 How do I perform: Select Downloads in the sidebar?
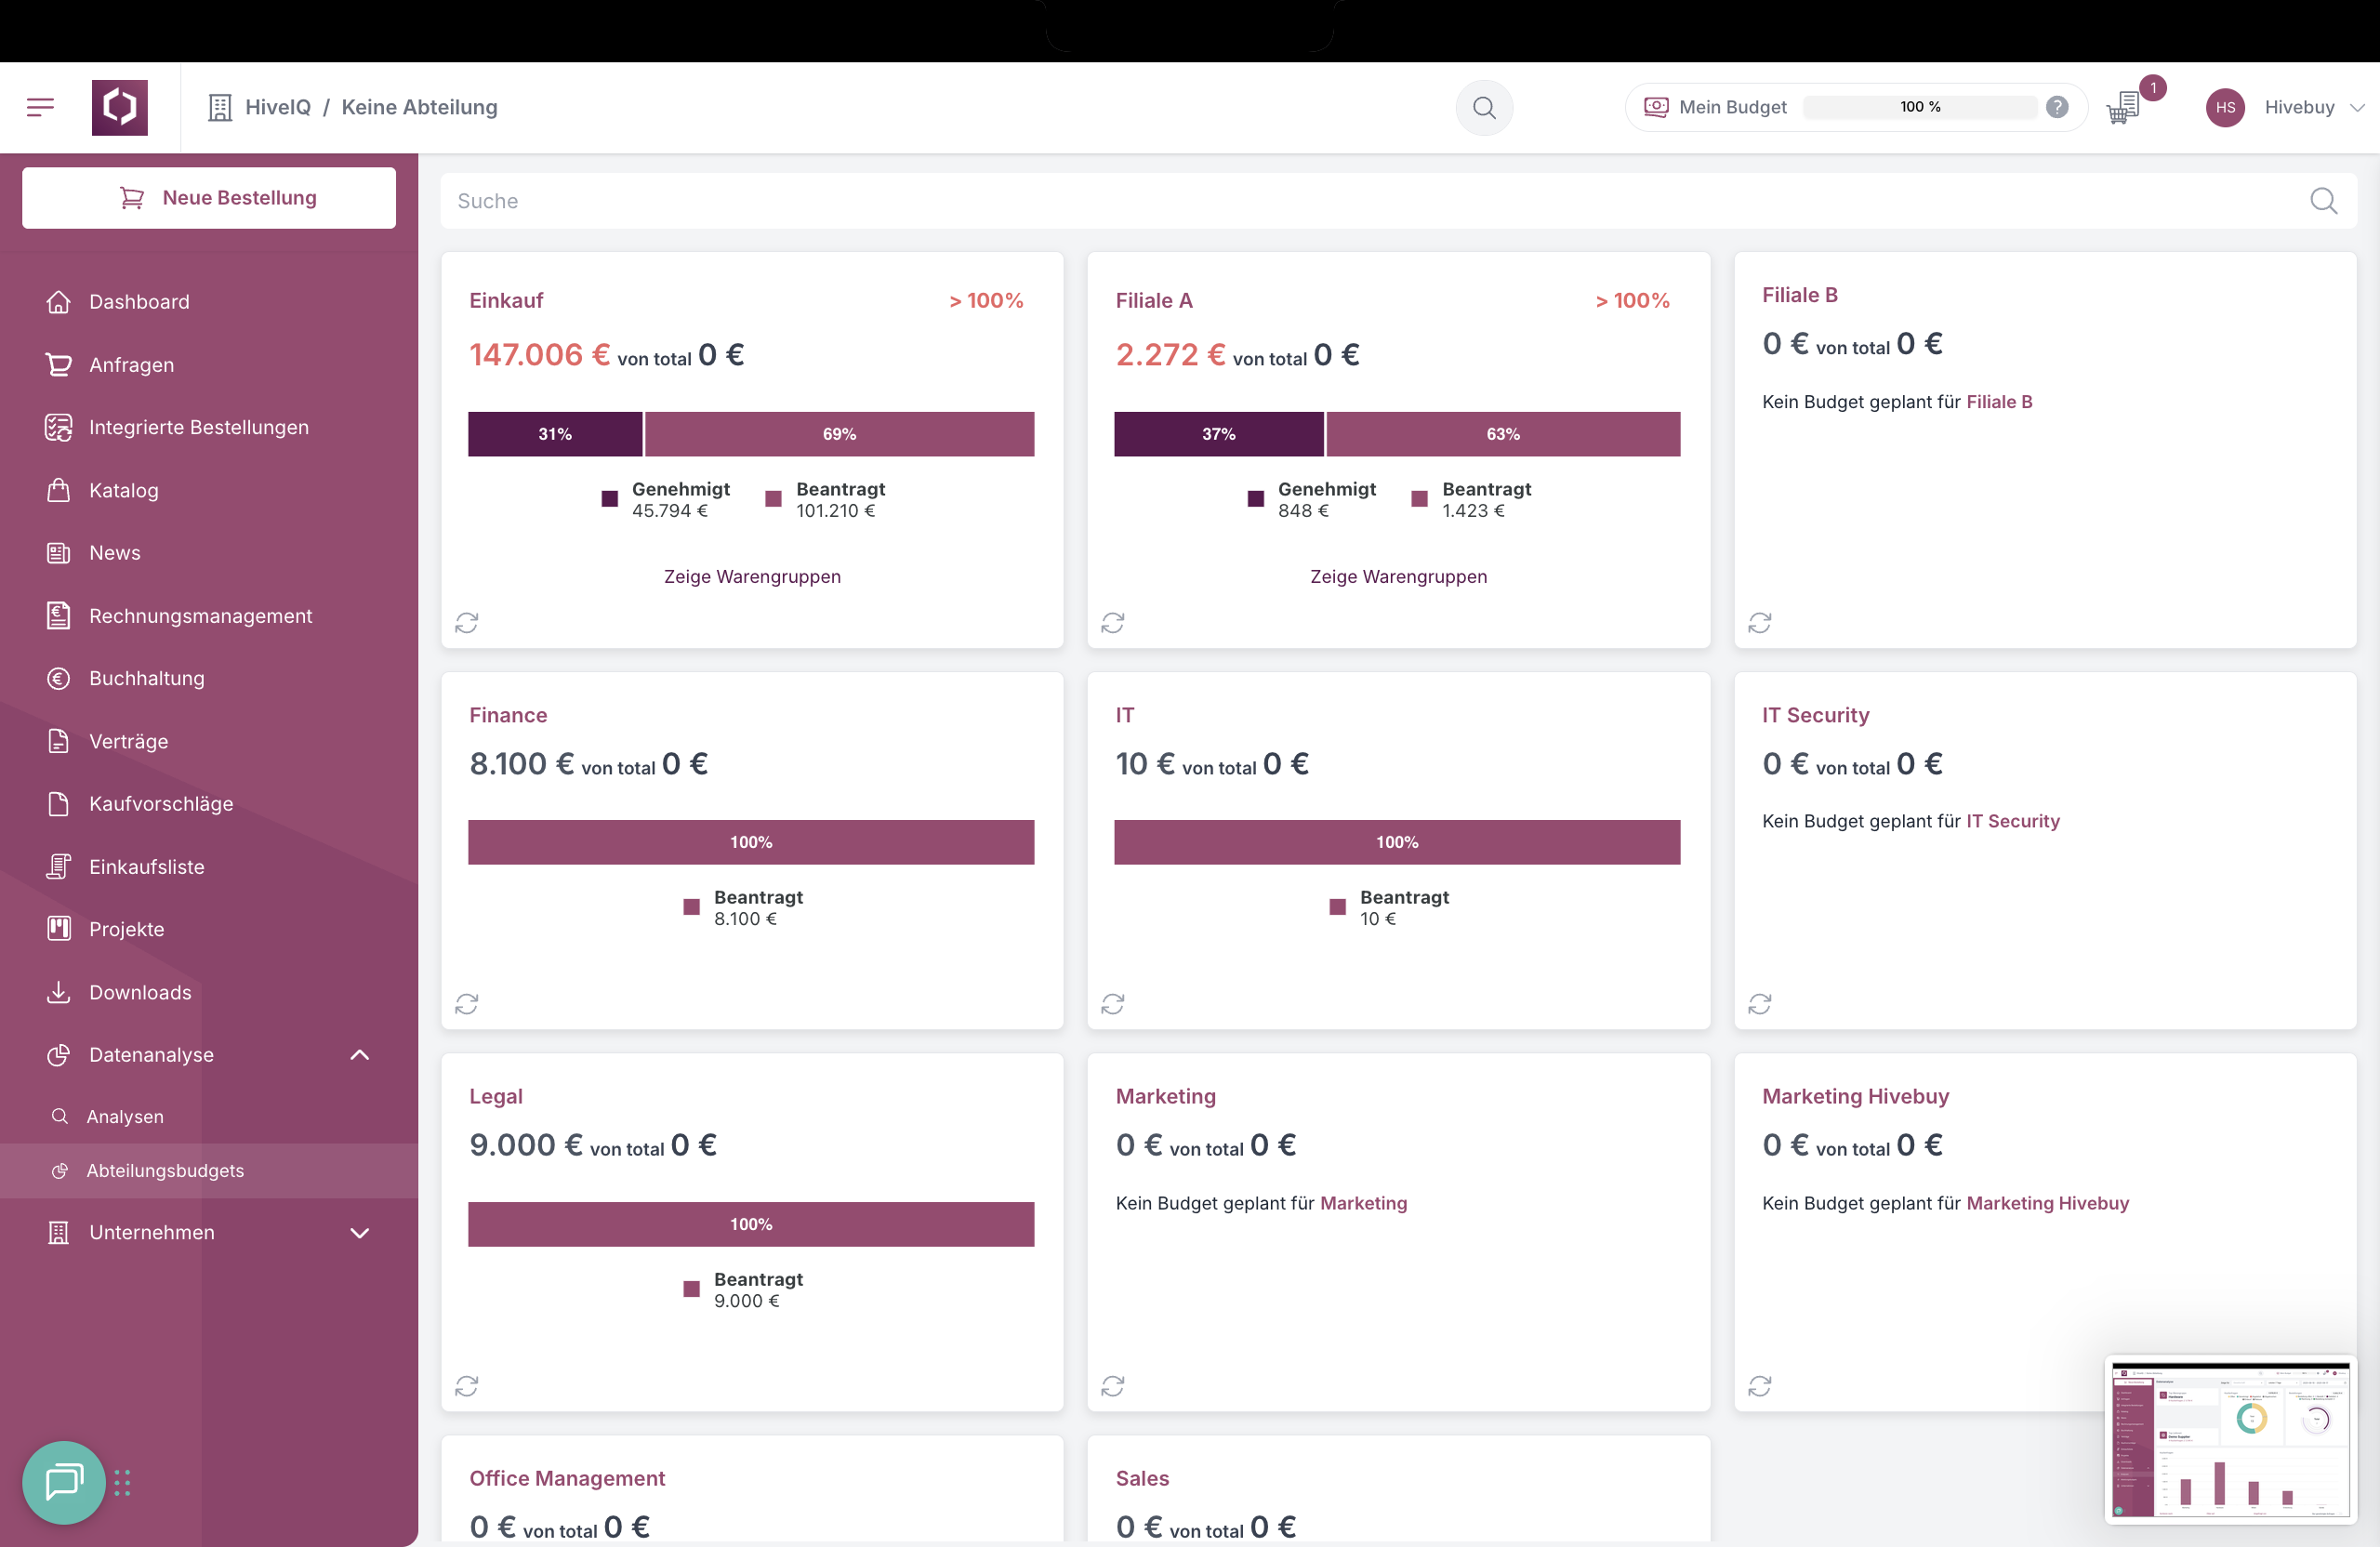pyautogui.click(x=140, y=992)
